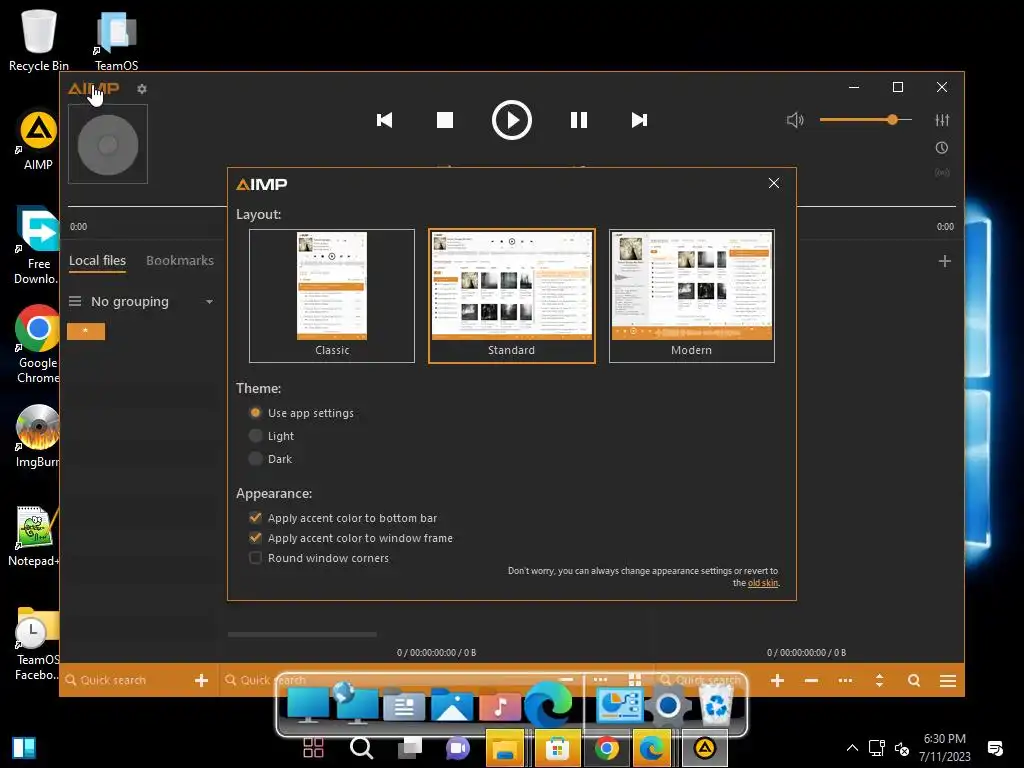
Task: Select the orange asterisk group item
Action: click(86, 331)
